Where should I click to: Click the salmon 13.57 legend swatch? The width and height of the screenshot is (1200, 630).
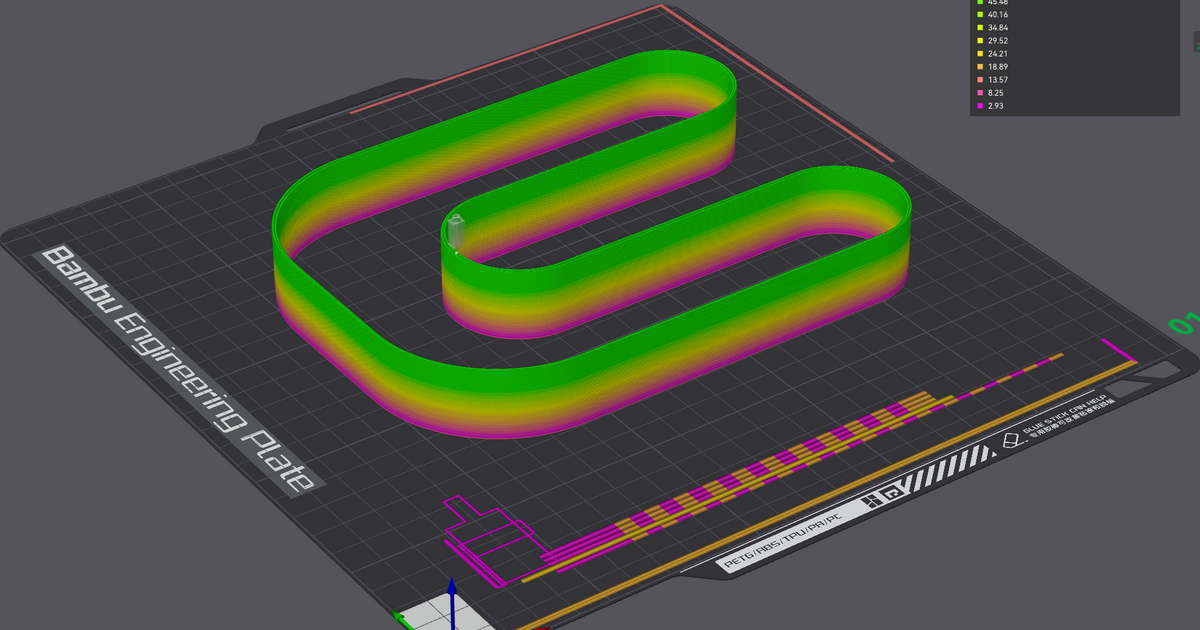tap(978, 79)
